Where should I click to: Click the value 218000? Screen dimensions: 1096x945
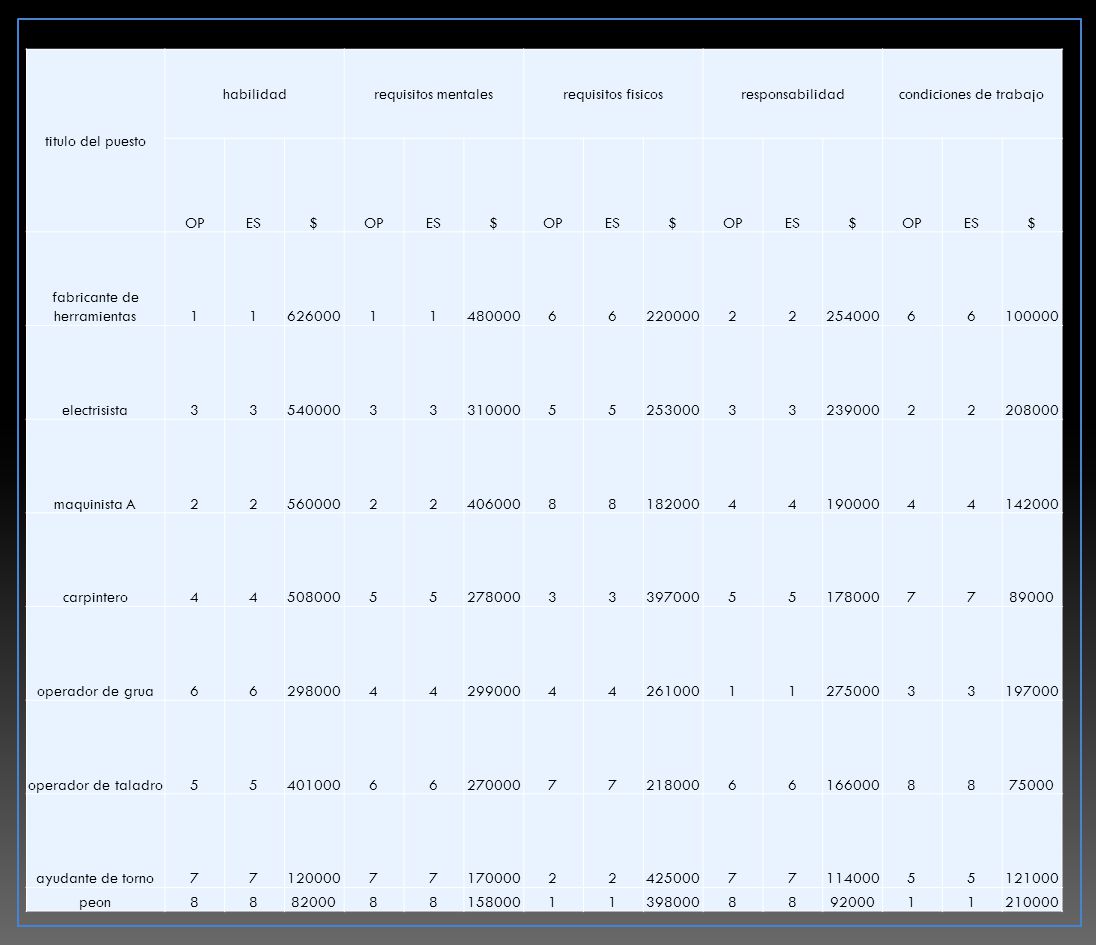coord(672,785)
